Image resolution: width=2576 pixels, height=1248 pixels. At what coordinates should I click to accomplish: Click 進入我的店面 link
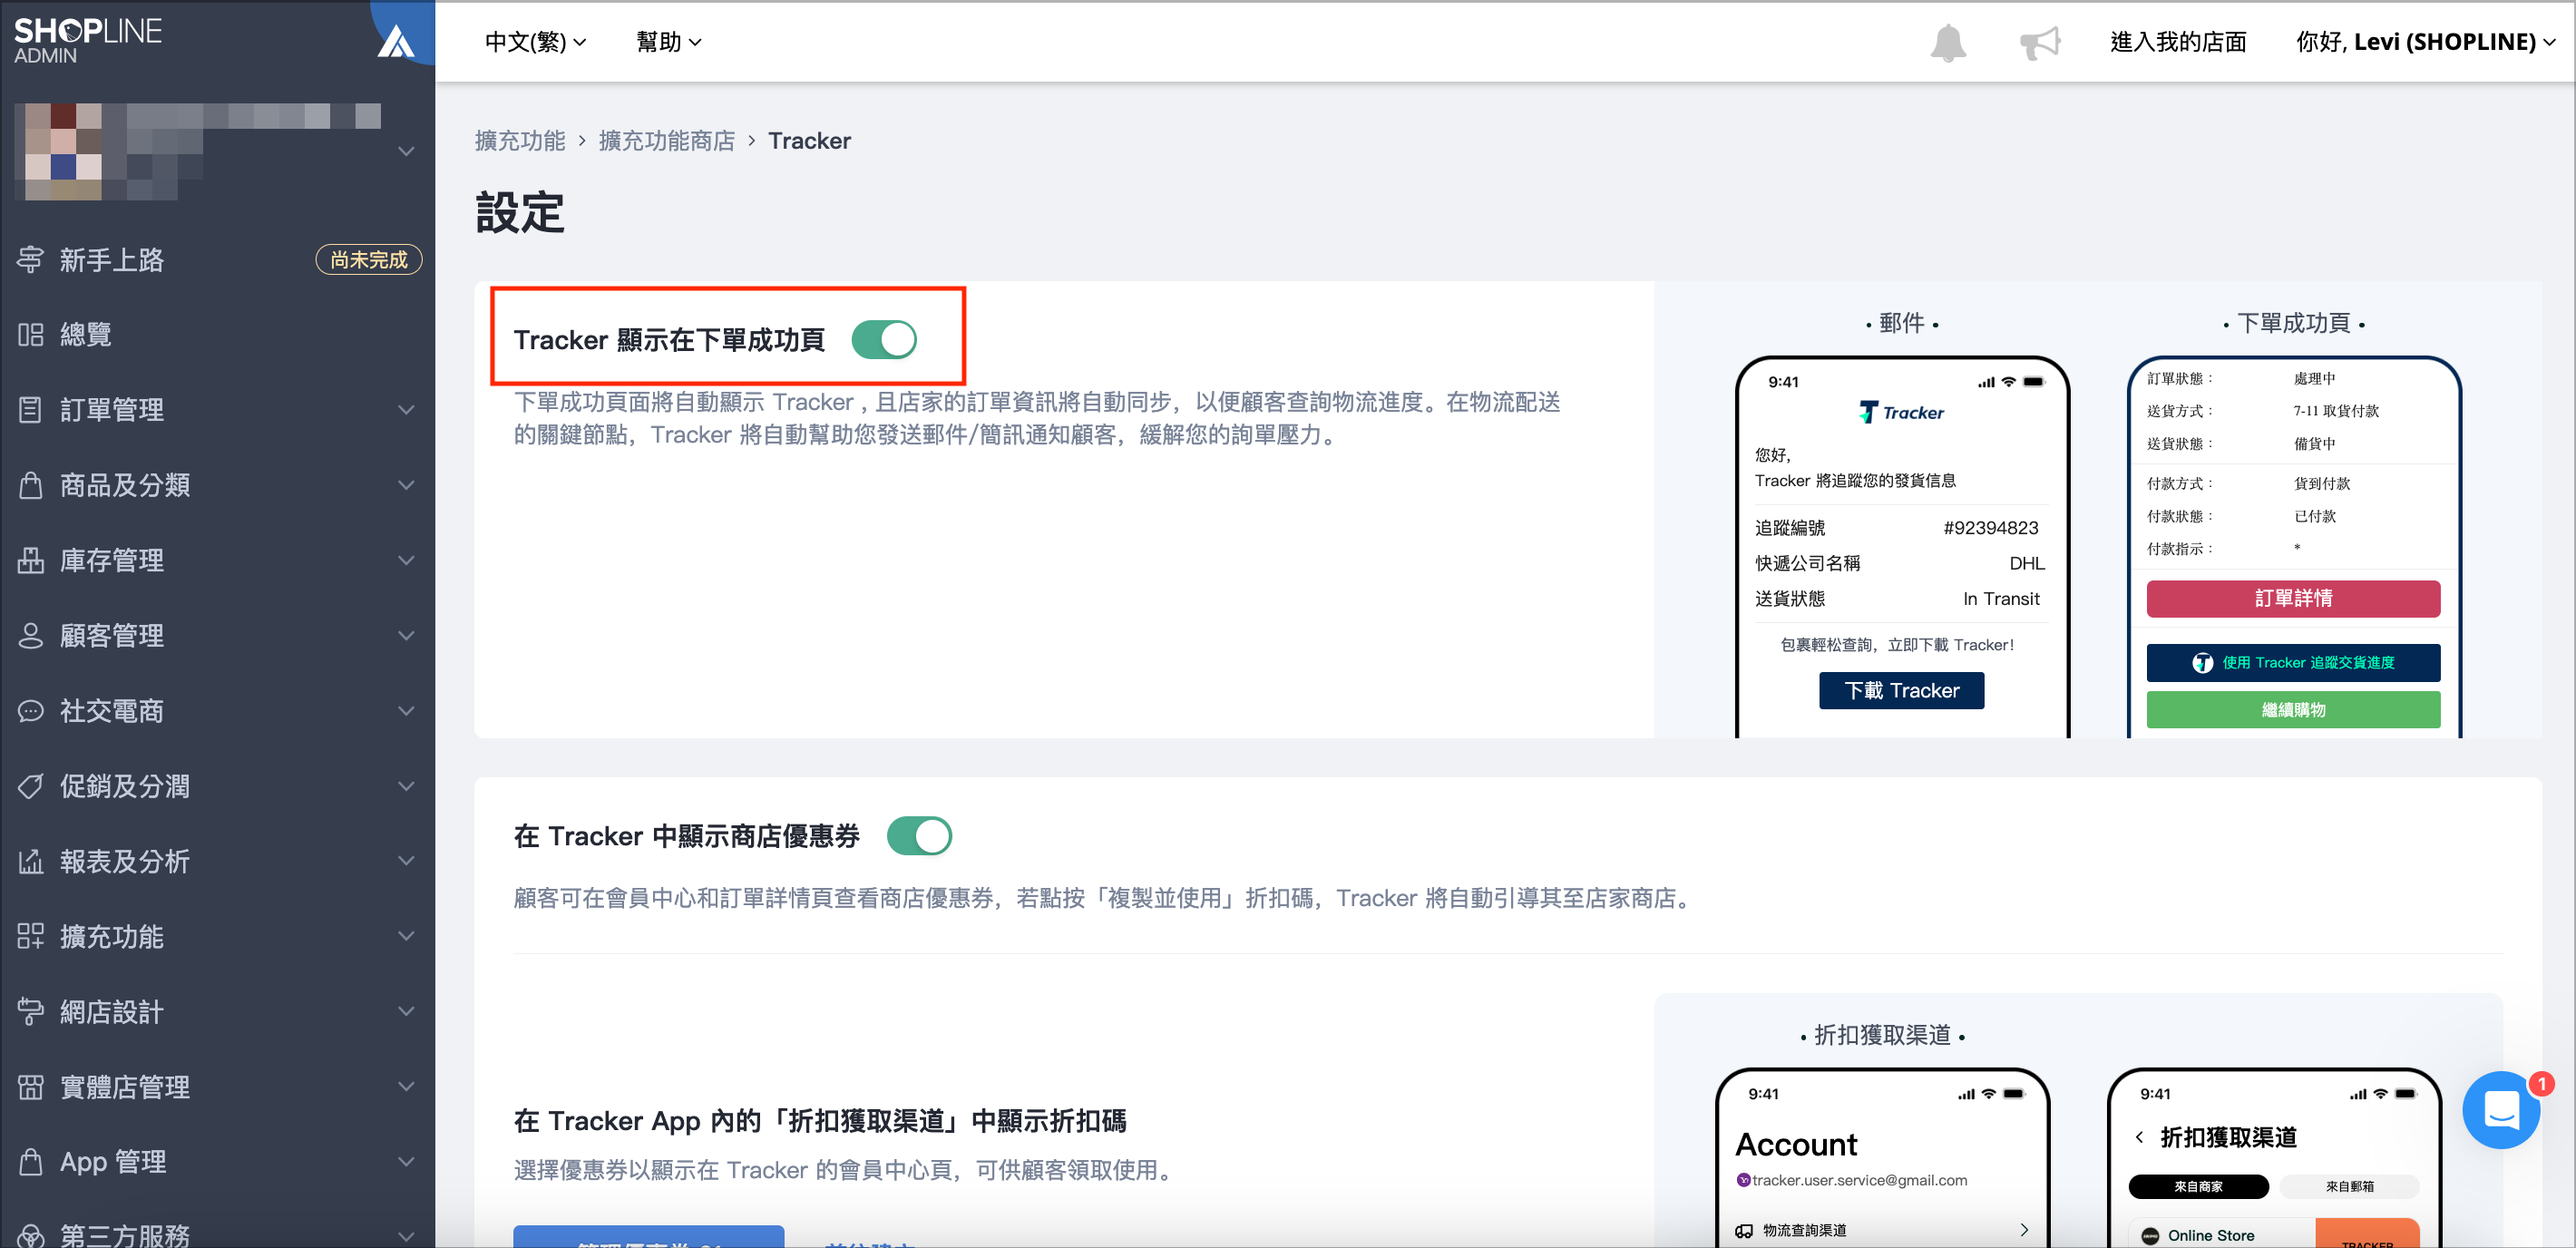pos(2178,42)
